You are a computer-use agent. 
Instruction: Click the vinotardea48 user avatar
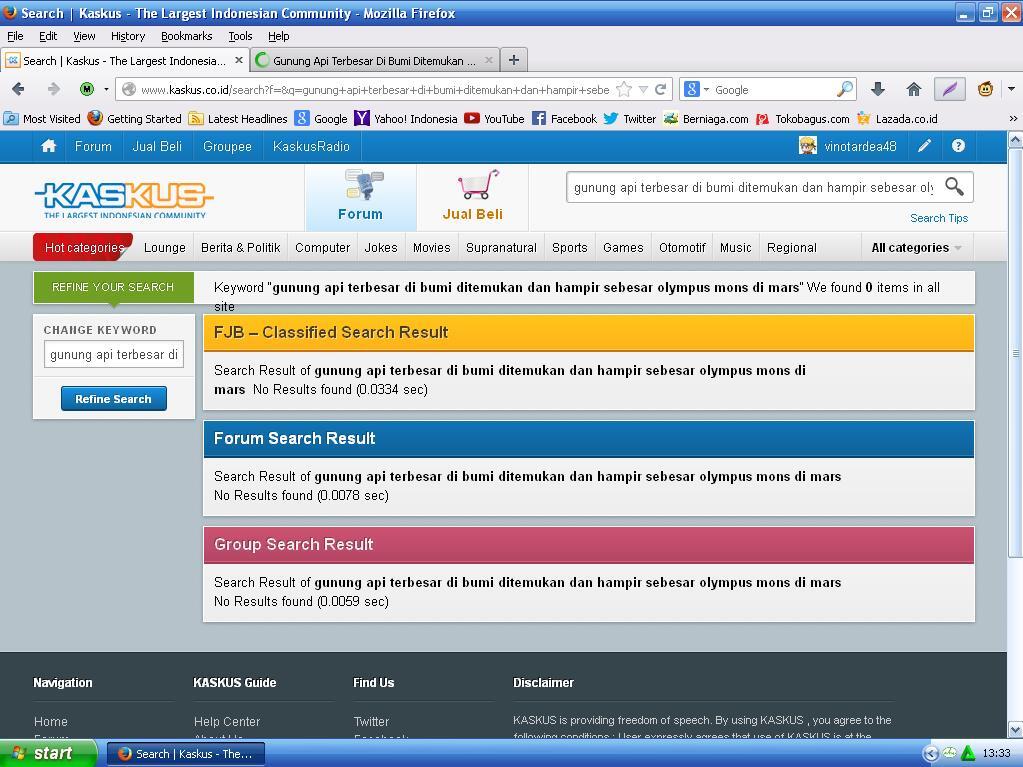click(808, 146)
